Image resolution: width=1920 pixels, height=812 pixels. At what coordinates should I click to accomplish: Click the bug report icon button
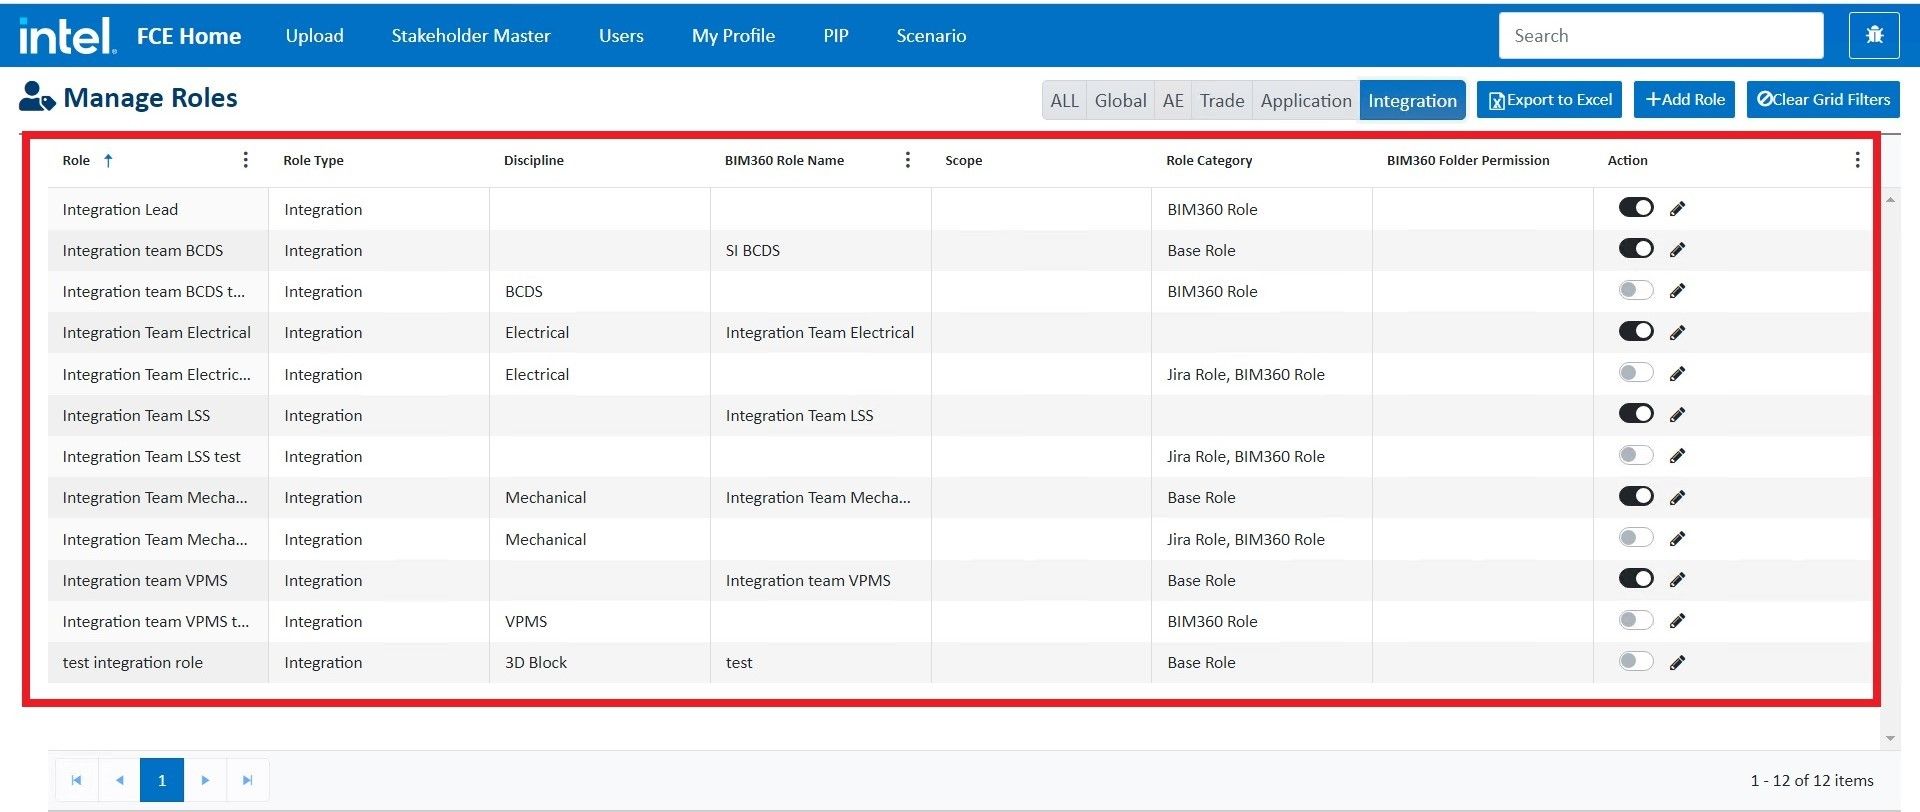pos(1874,36)
